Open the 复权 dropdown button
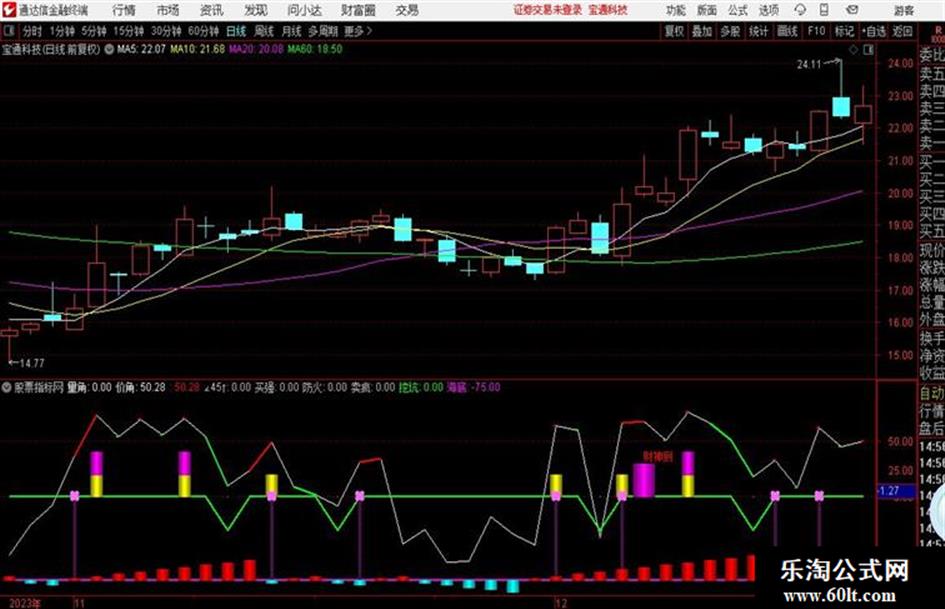 point(673,31)
